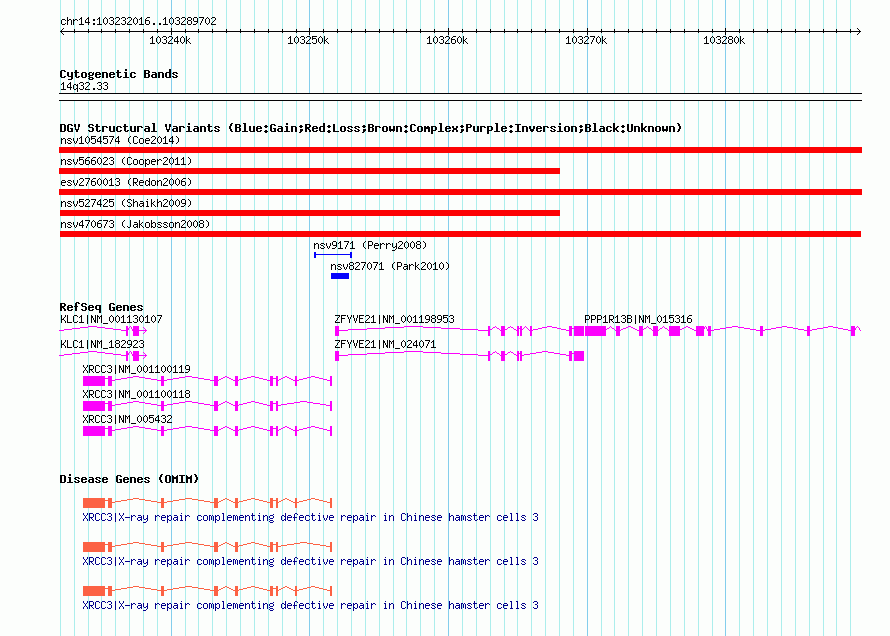Click the blue gain block under nsv827071

340,276
